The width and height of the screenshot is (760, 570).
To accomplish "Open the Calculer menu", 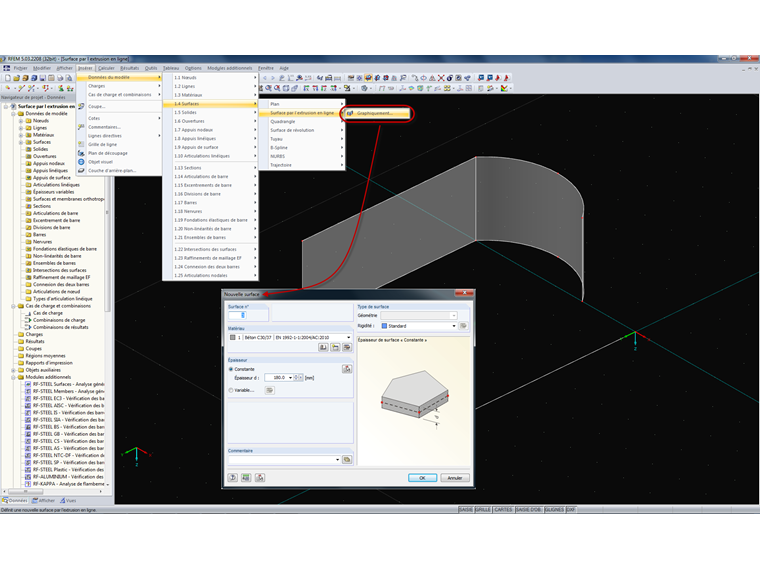I will (106, 68).
